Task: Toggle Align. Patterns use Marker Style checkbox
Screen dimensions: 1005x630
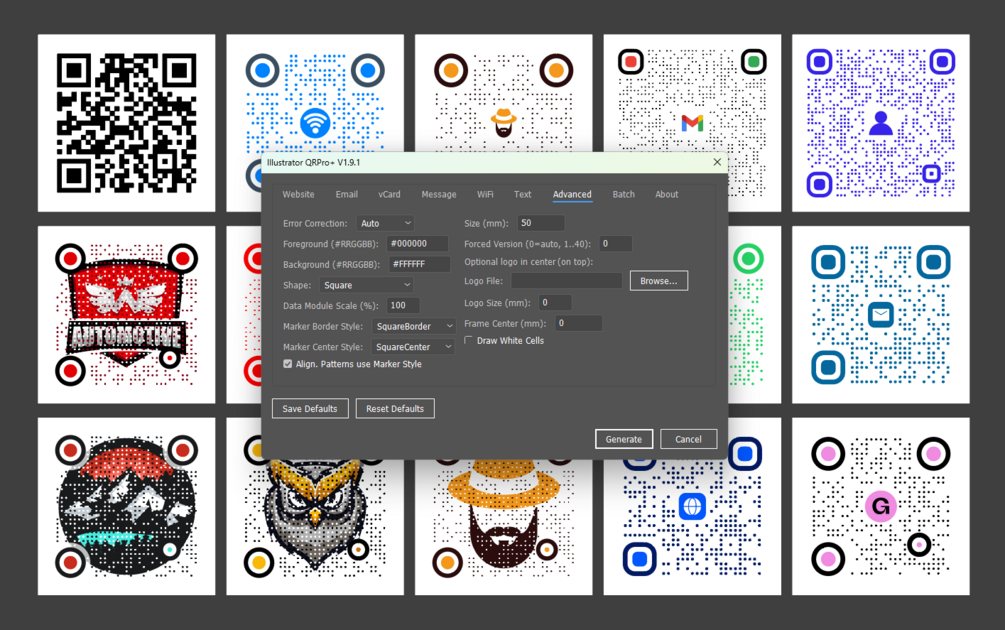Action: coord(288,363)
